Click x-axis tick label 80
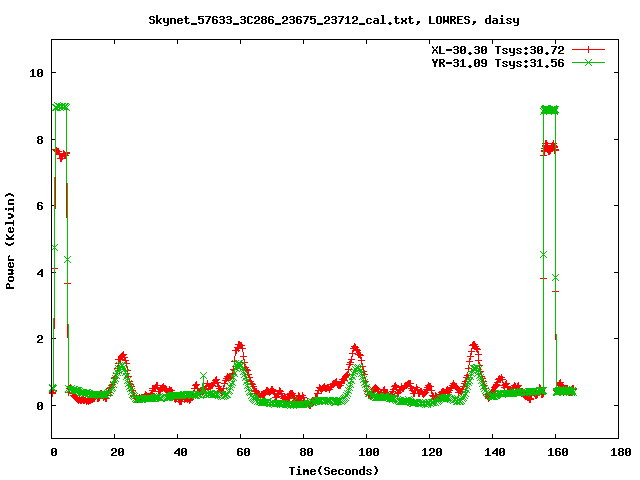The width and height of the screenshot is (640, 480). pyautogui.click(x=306, y=452)
